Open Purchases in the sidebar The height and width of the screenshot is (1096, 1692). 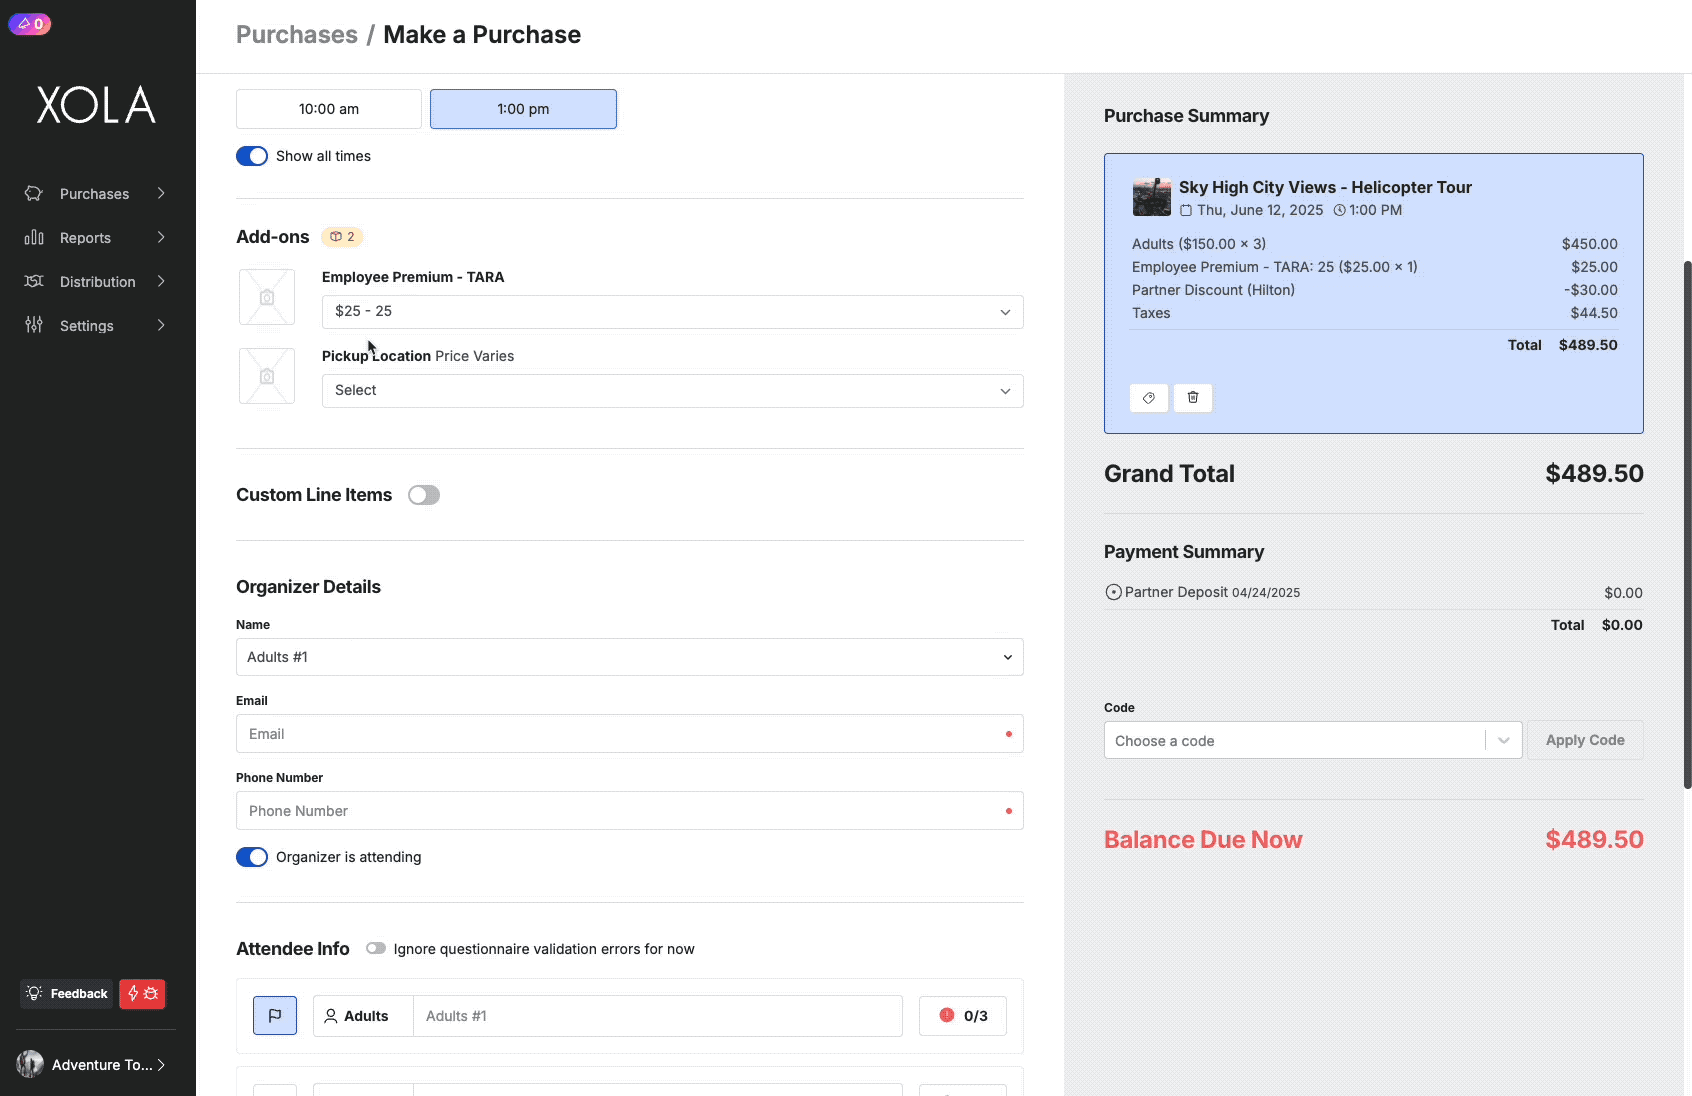tap(95, 194)
